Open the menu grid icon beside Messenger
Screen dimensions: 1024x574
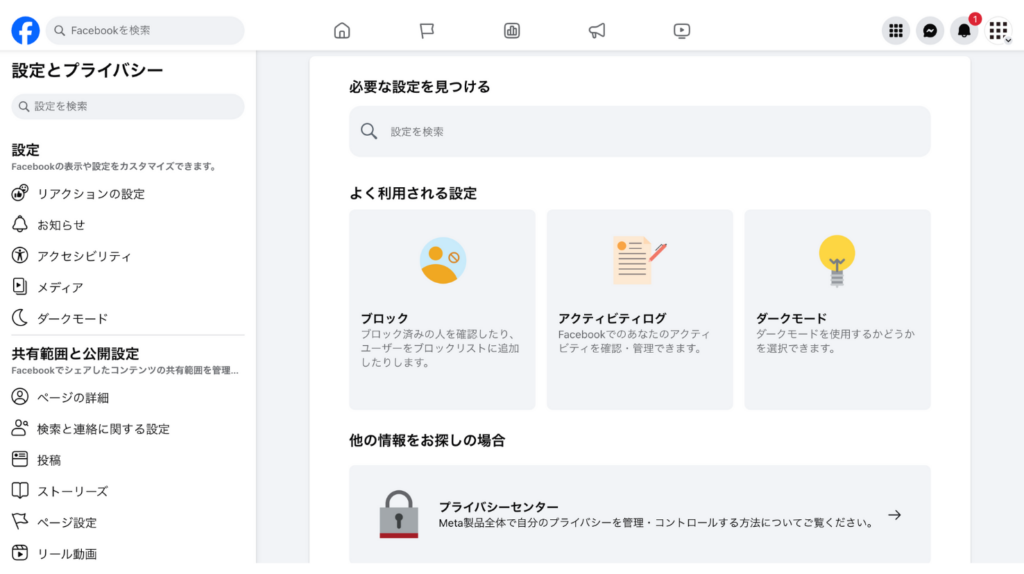[x=895, y=31]
